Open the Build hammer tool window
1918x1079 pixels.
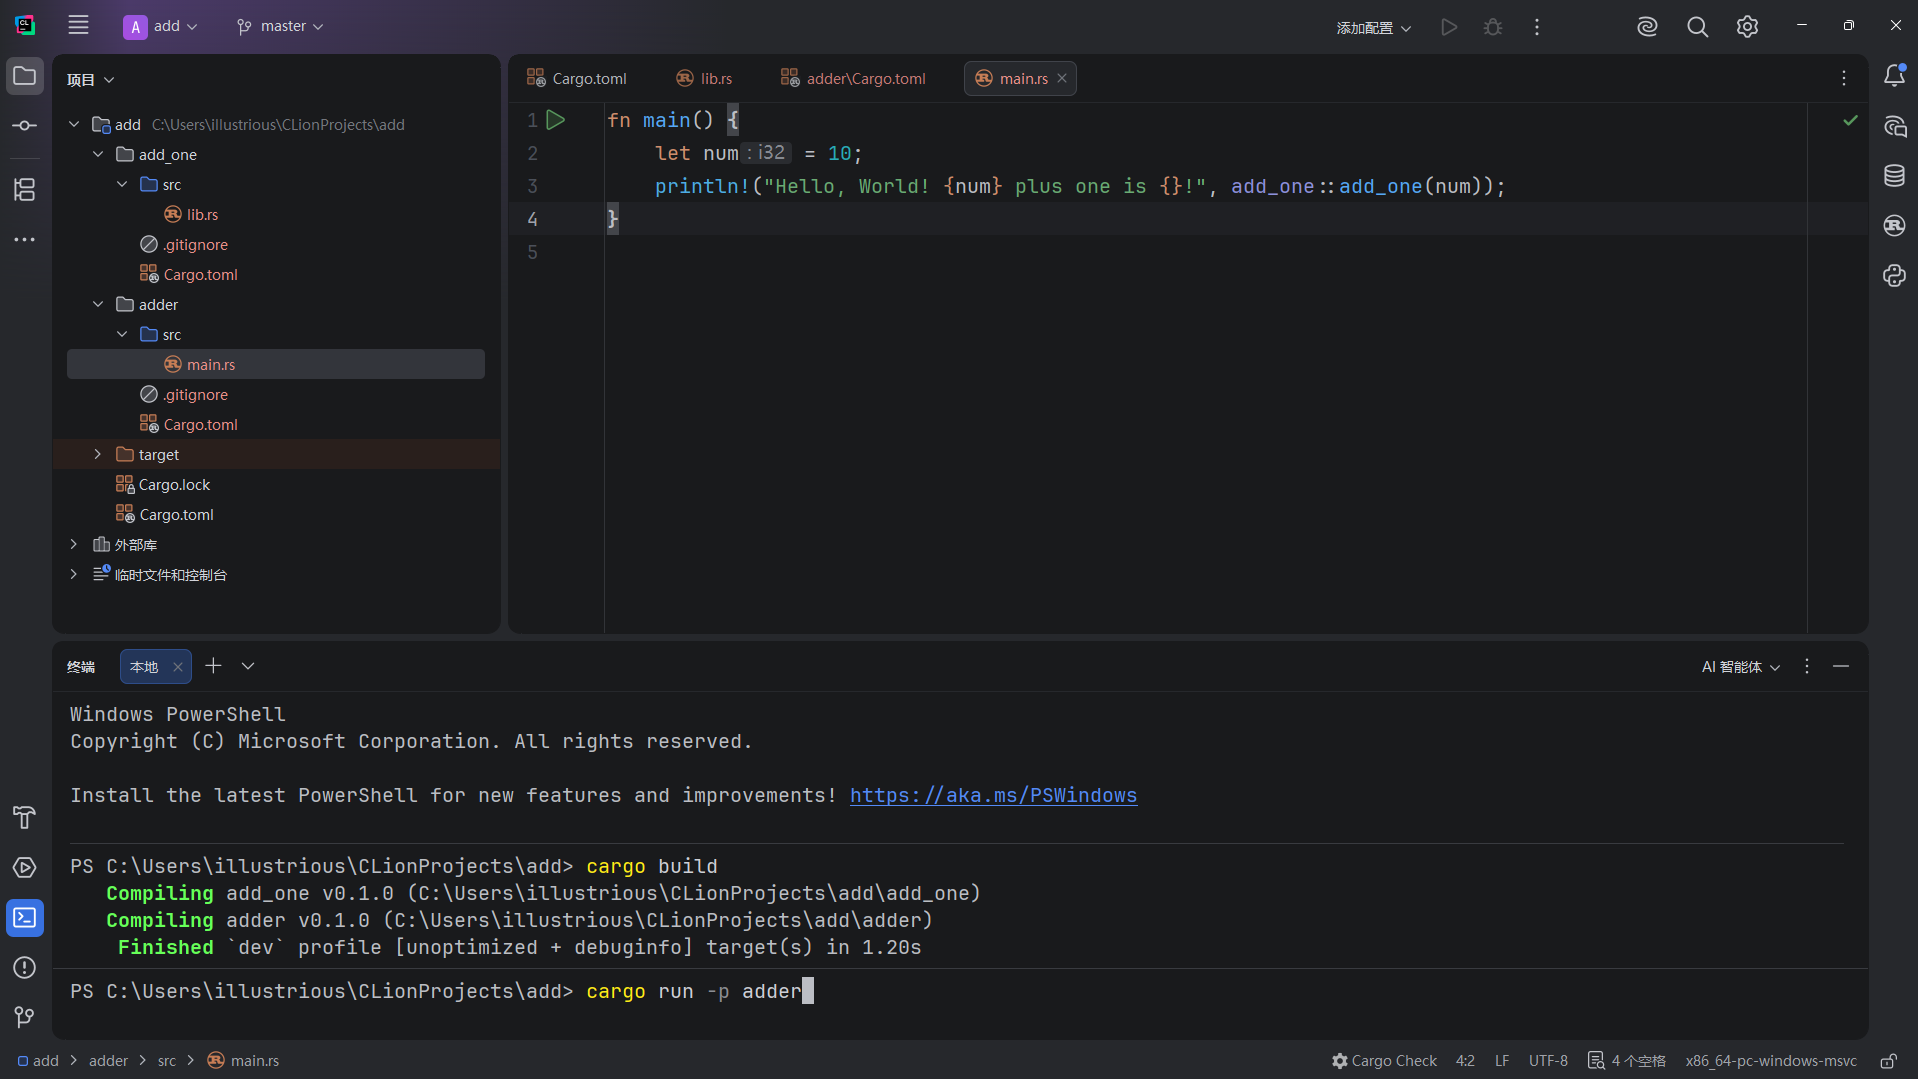pos(25,817)
